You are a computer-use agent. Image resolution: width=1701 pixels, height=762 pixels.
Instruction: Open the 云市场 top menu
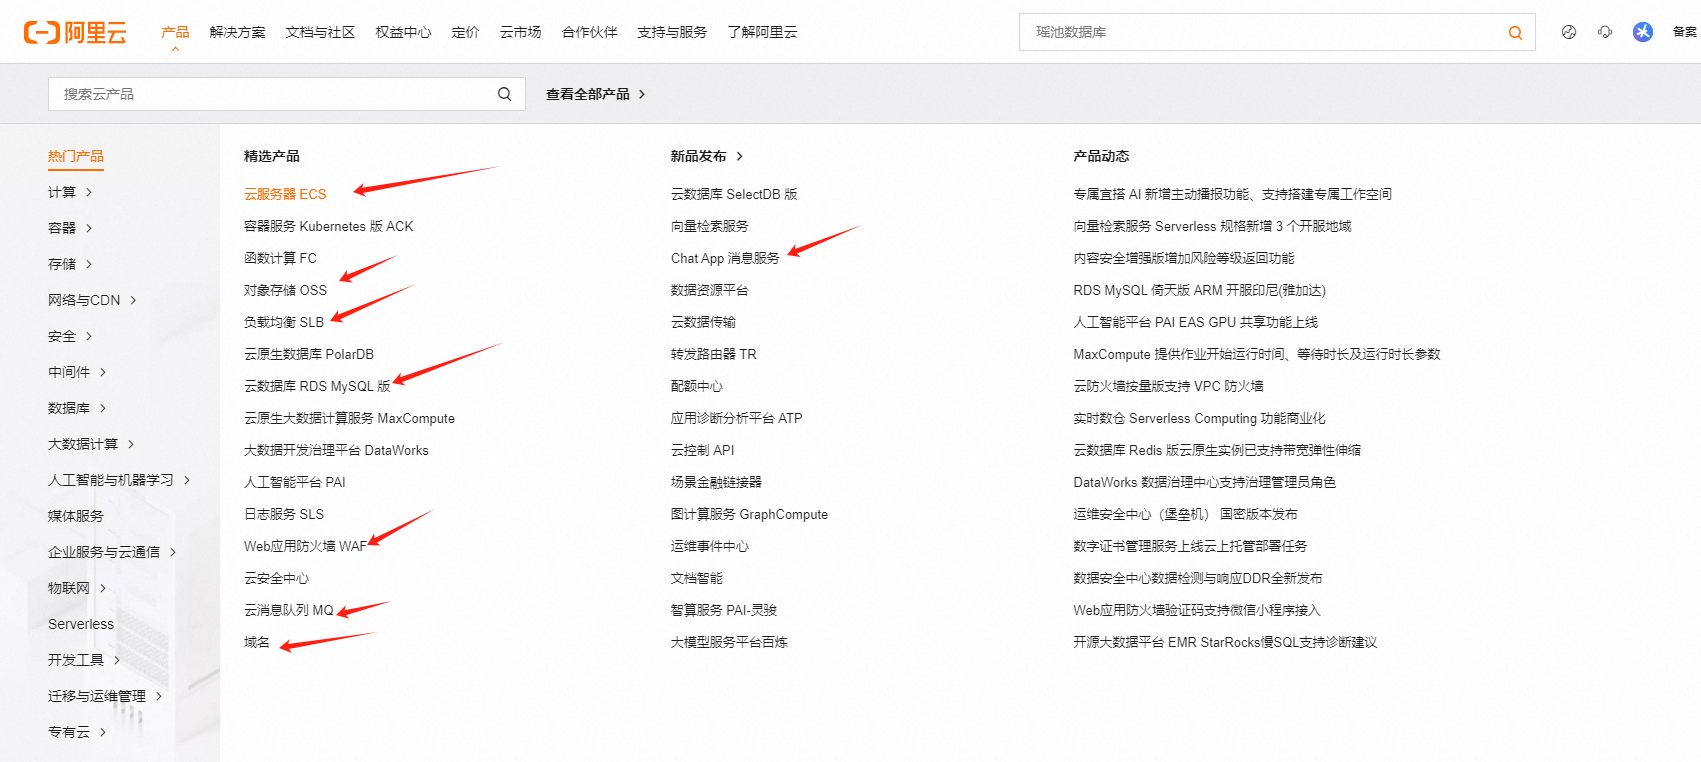[521, 32]
